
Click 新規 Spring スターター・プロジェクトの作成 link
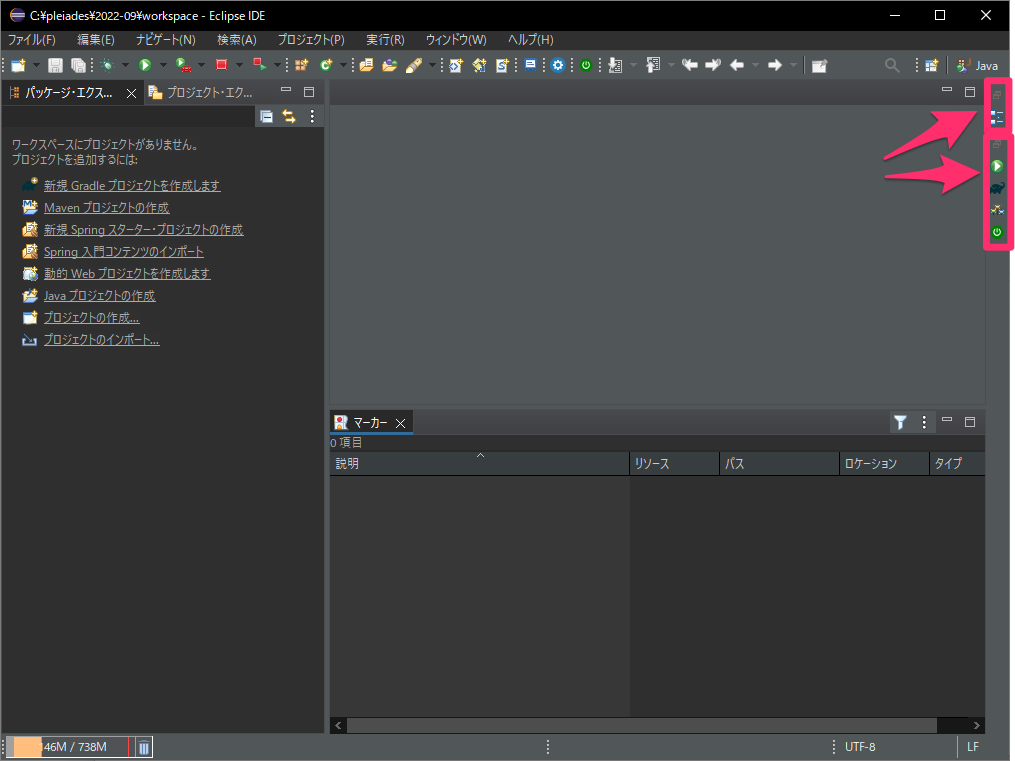144,230
